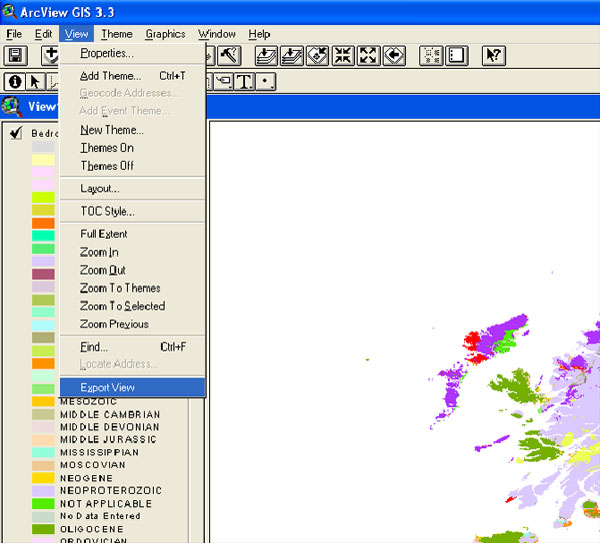
Task: Open the File menu
Action: pos(14,34)
